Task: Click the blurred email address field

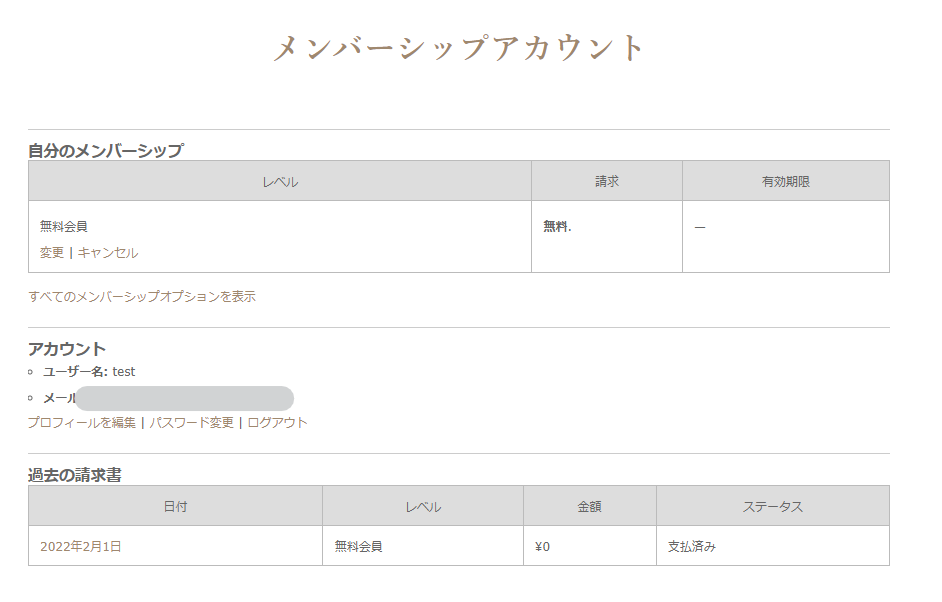Action: coord(184,398)
